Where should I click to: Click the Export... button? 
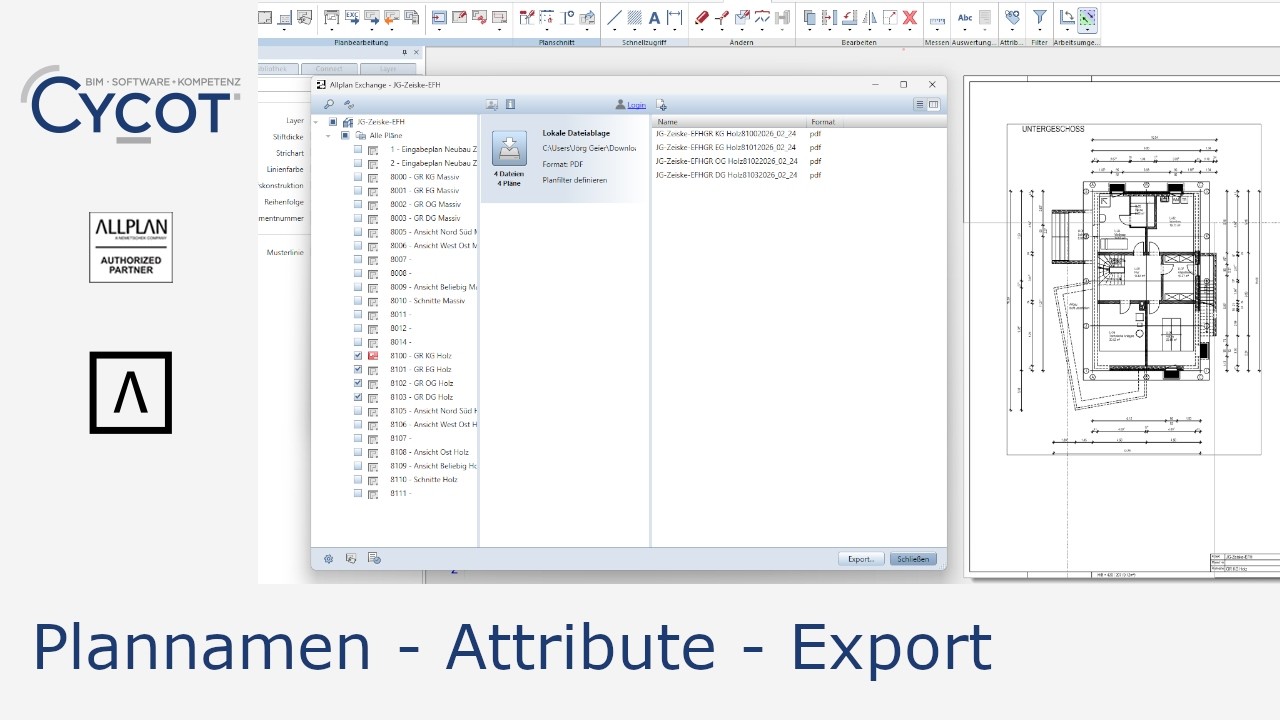coord(861,559)
